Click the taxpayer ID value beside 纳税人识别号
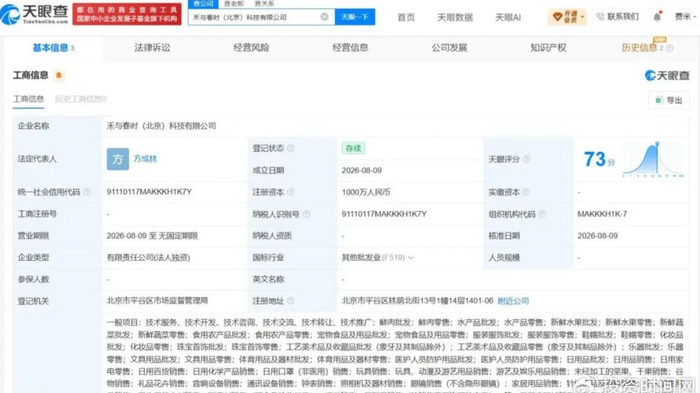This screenshot has height=393, width=700. [x=384, y=214]
